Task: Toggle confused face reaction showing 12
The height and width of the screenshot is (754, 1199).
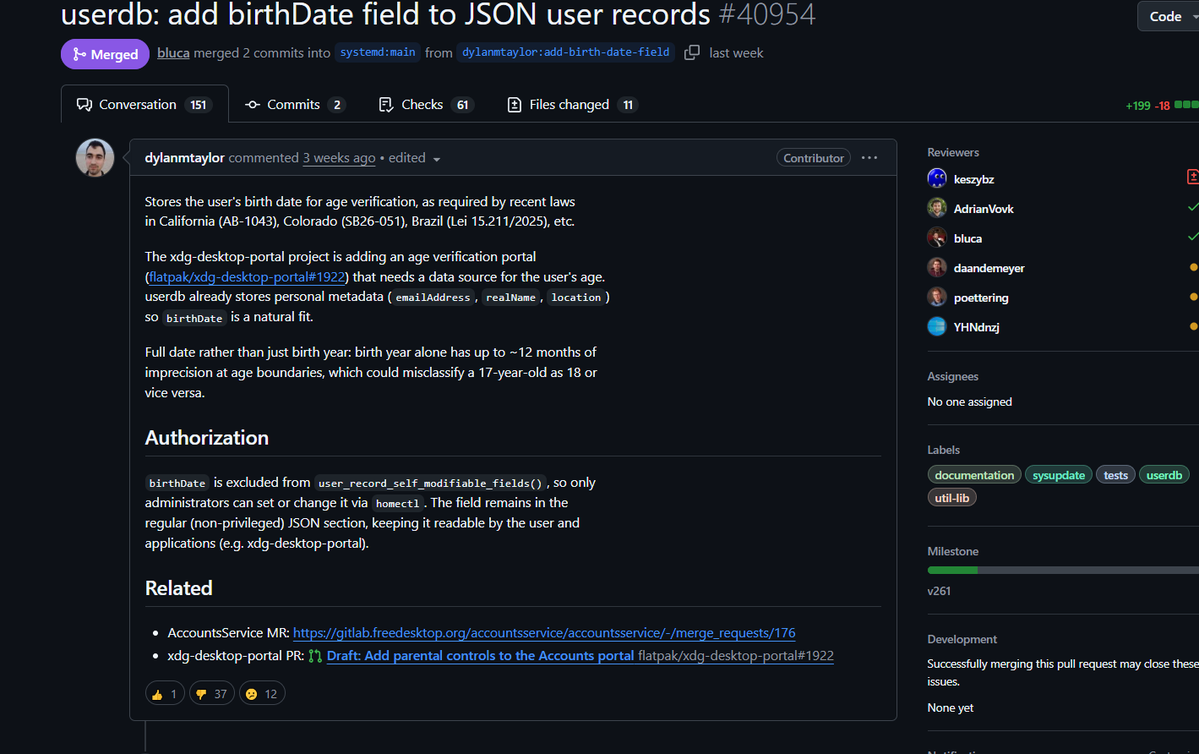Action: coord(262,694)
